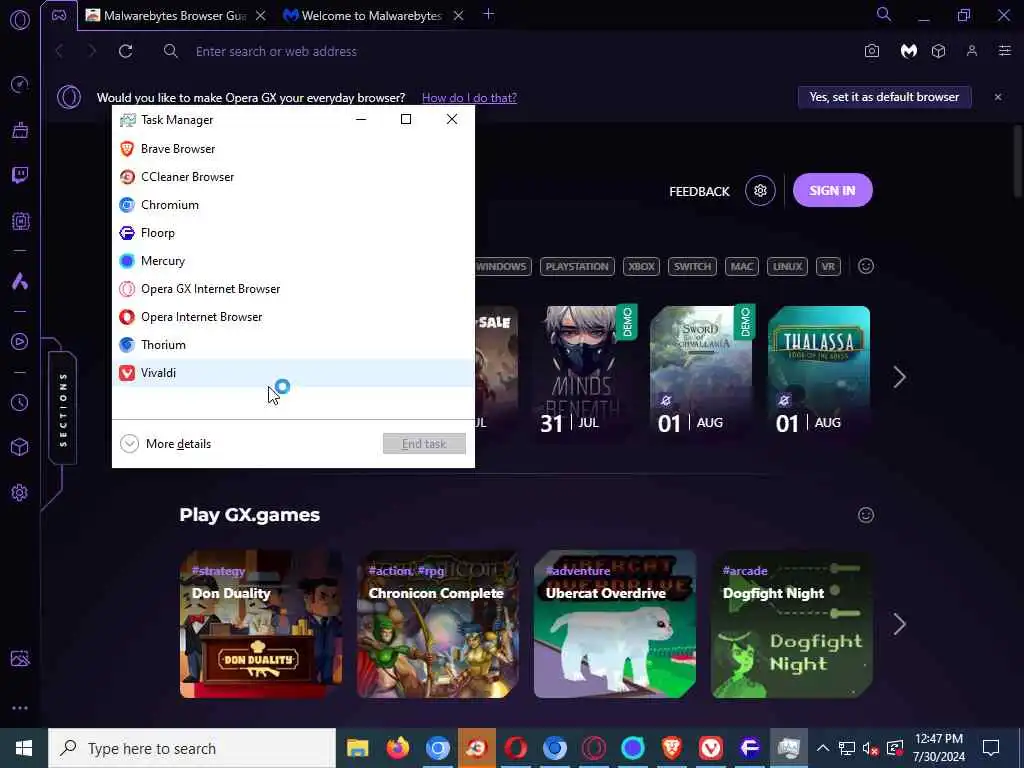The width and height of the screenshot is (1024, 768).
Task: Click the End task button
Action: [x=424, y=444]
